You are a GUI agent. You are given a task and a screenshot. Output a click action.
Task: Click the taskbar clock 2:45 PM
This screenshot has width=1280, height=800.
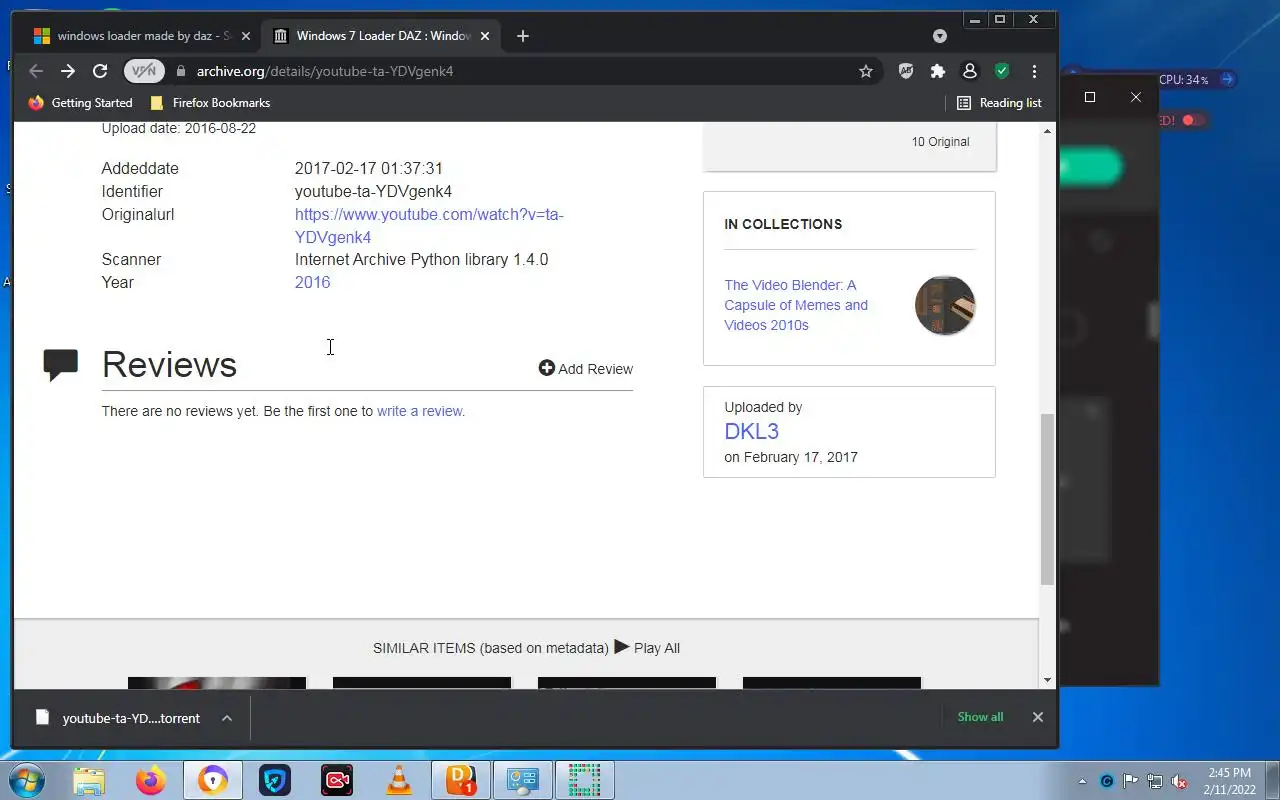point(1230,781)
